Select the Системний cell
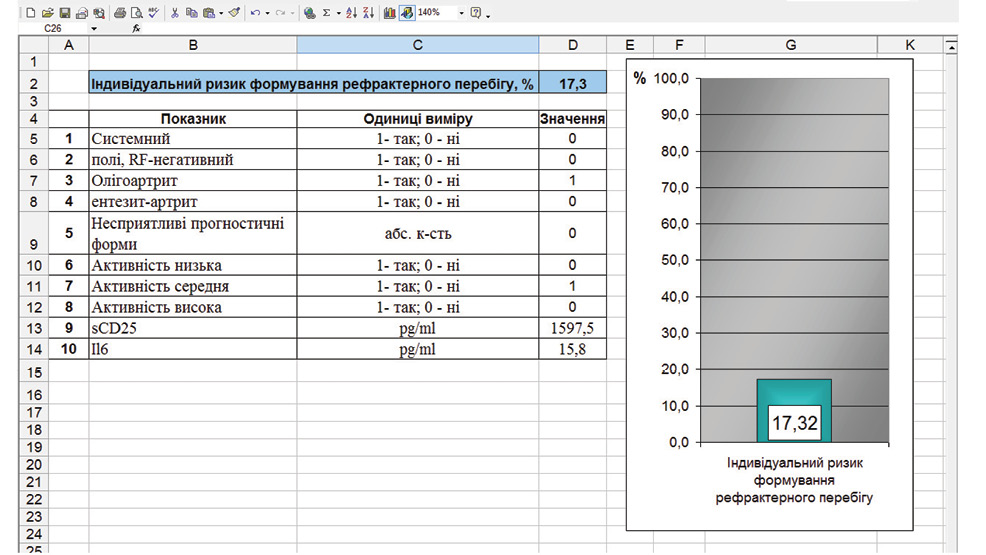 point(193,138)
